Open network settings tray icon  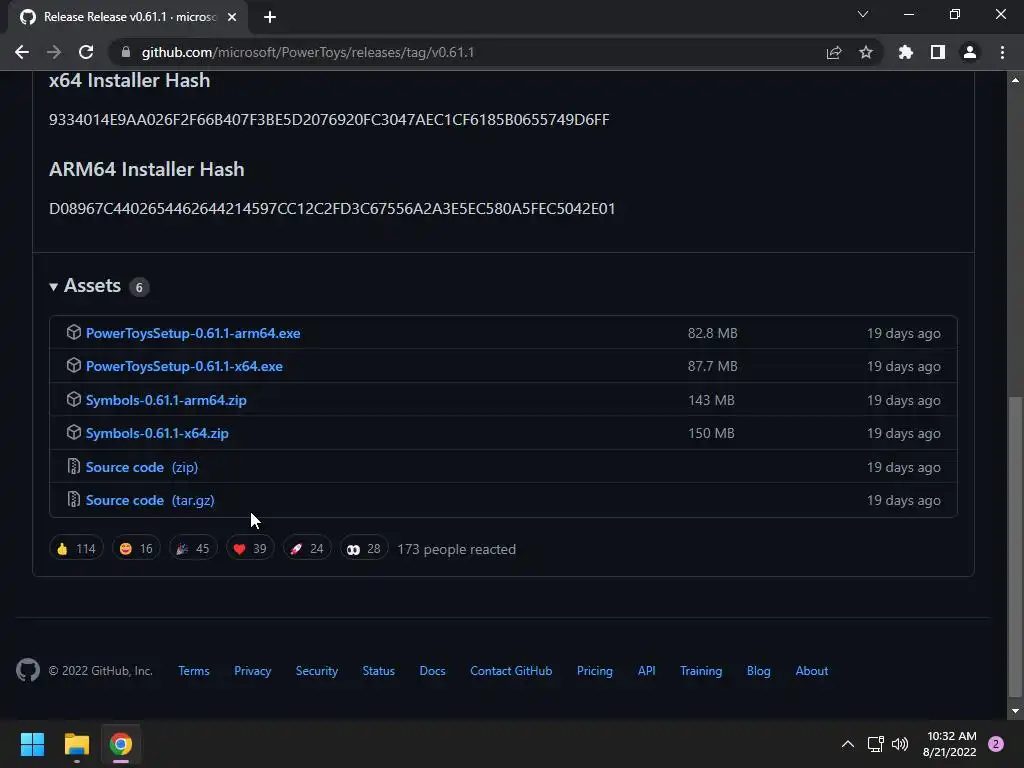tap(875, 744)
